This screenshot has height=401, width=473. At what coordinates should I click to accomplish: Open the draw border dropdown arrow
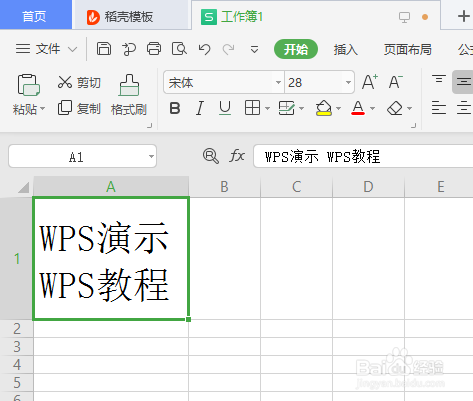click(302, 108)
